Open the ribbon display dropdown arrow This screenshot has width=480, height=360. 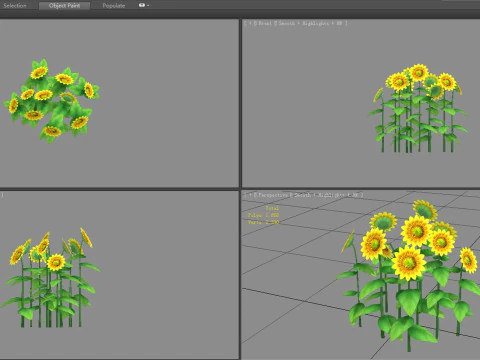(x=148, y=6)
